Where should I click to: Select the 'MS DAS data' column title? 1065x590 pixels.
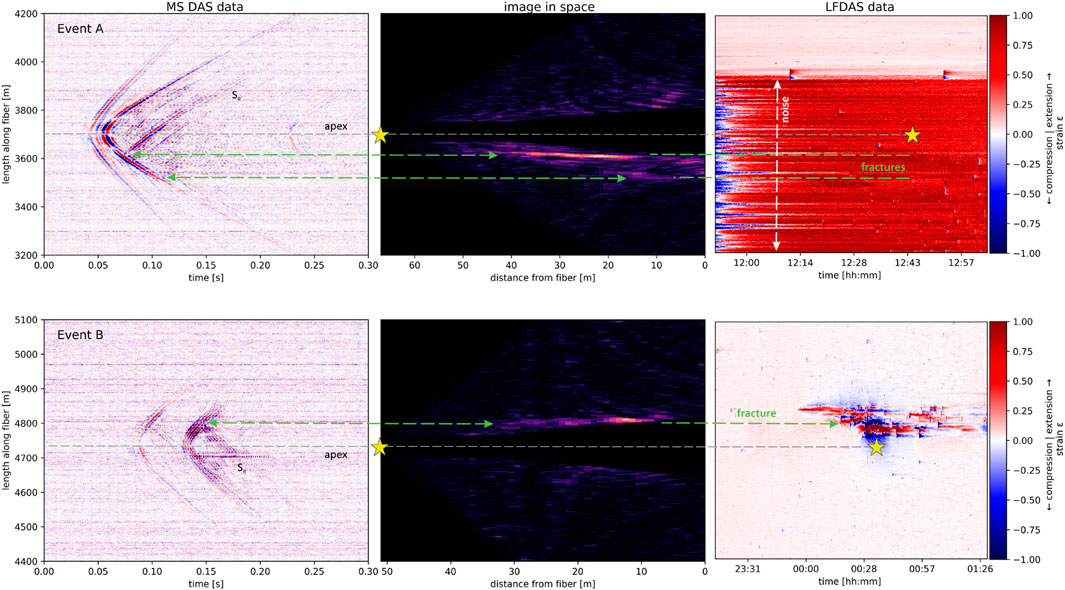pos(205,7)
